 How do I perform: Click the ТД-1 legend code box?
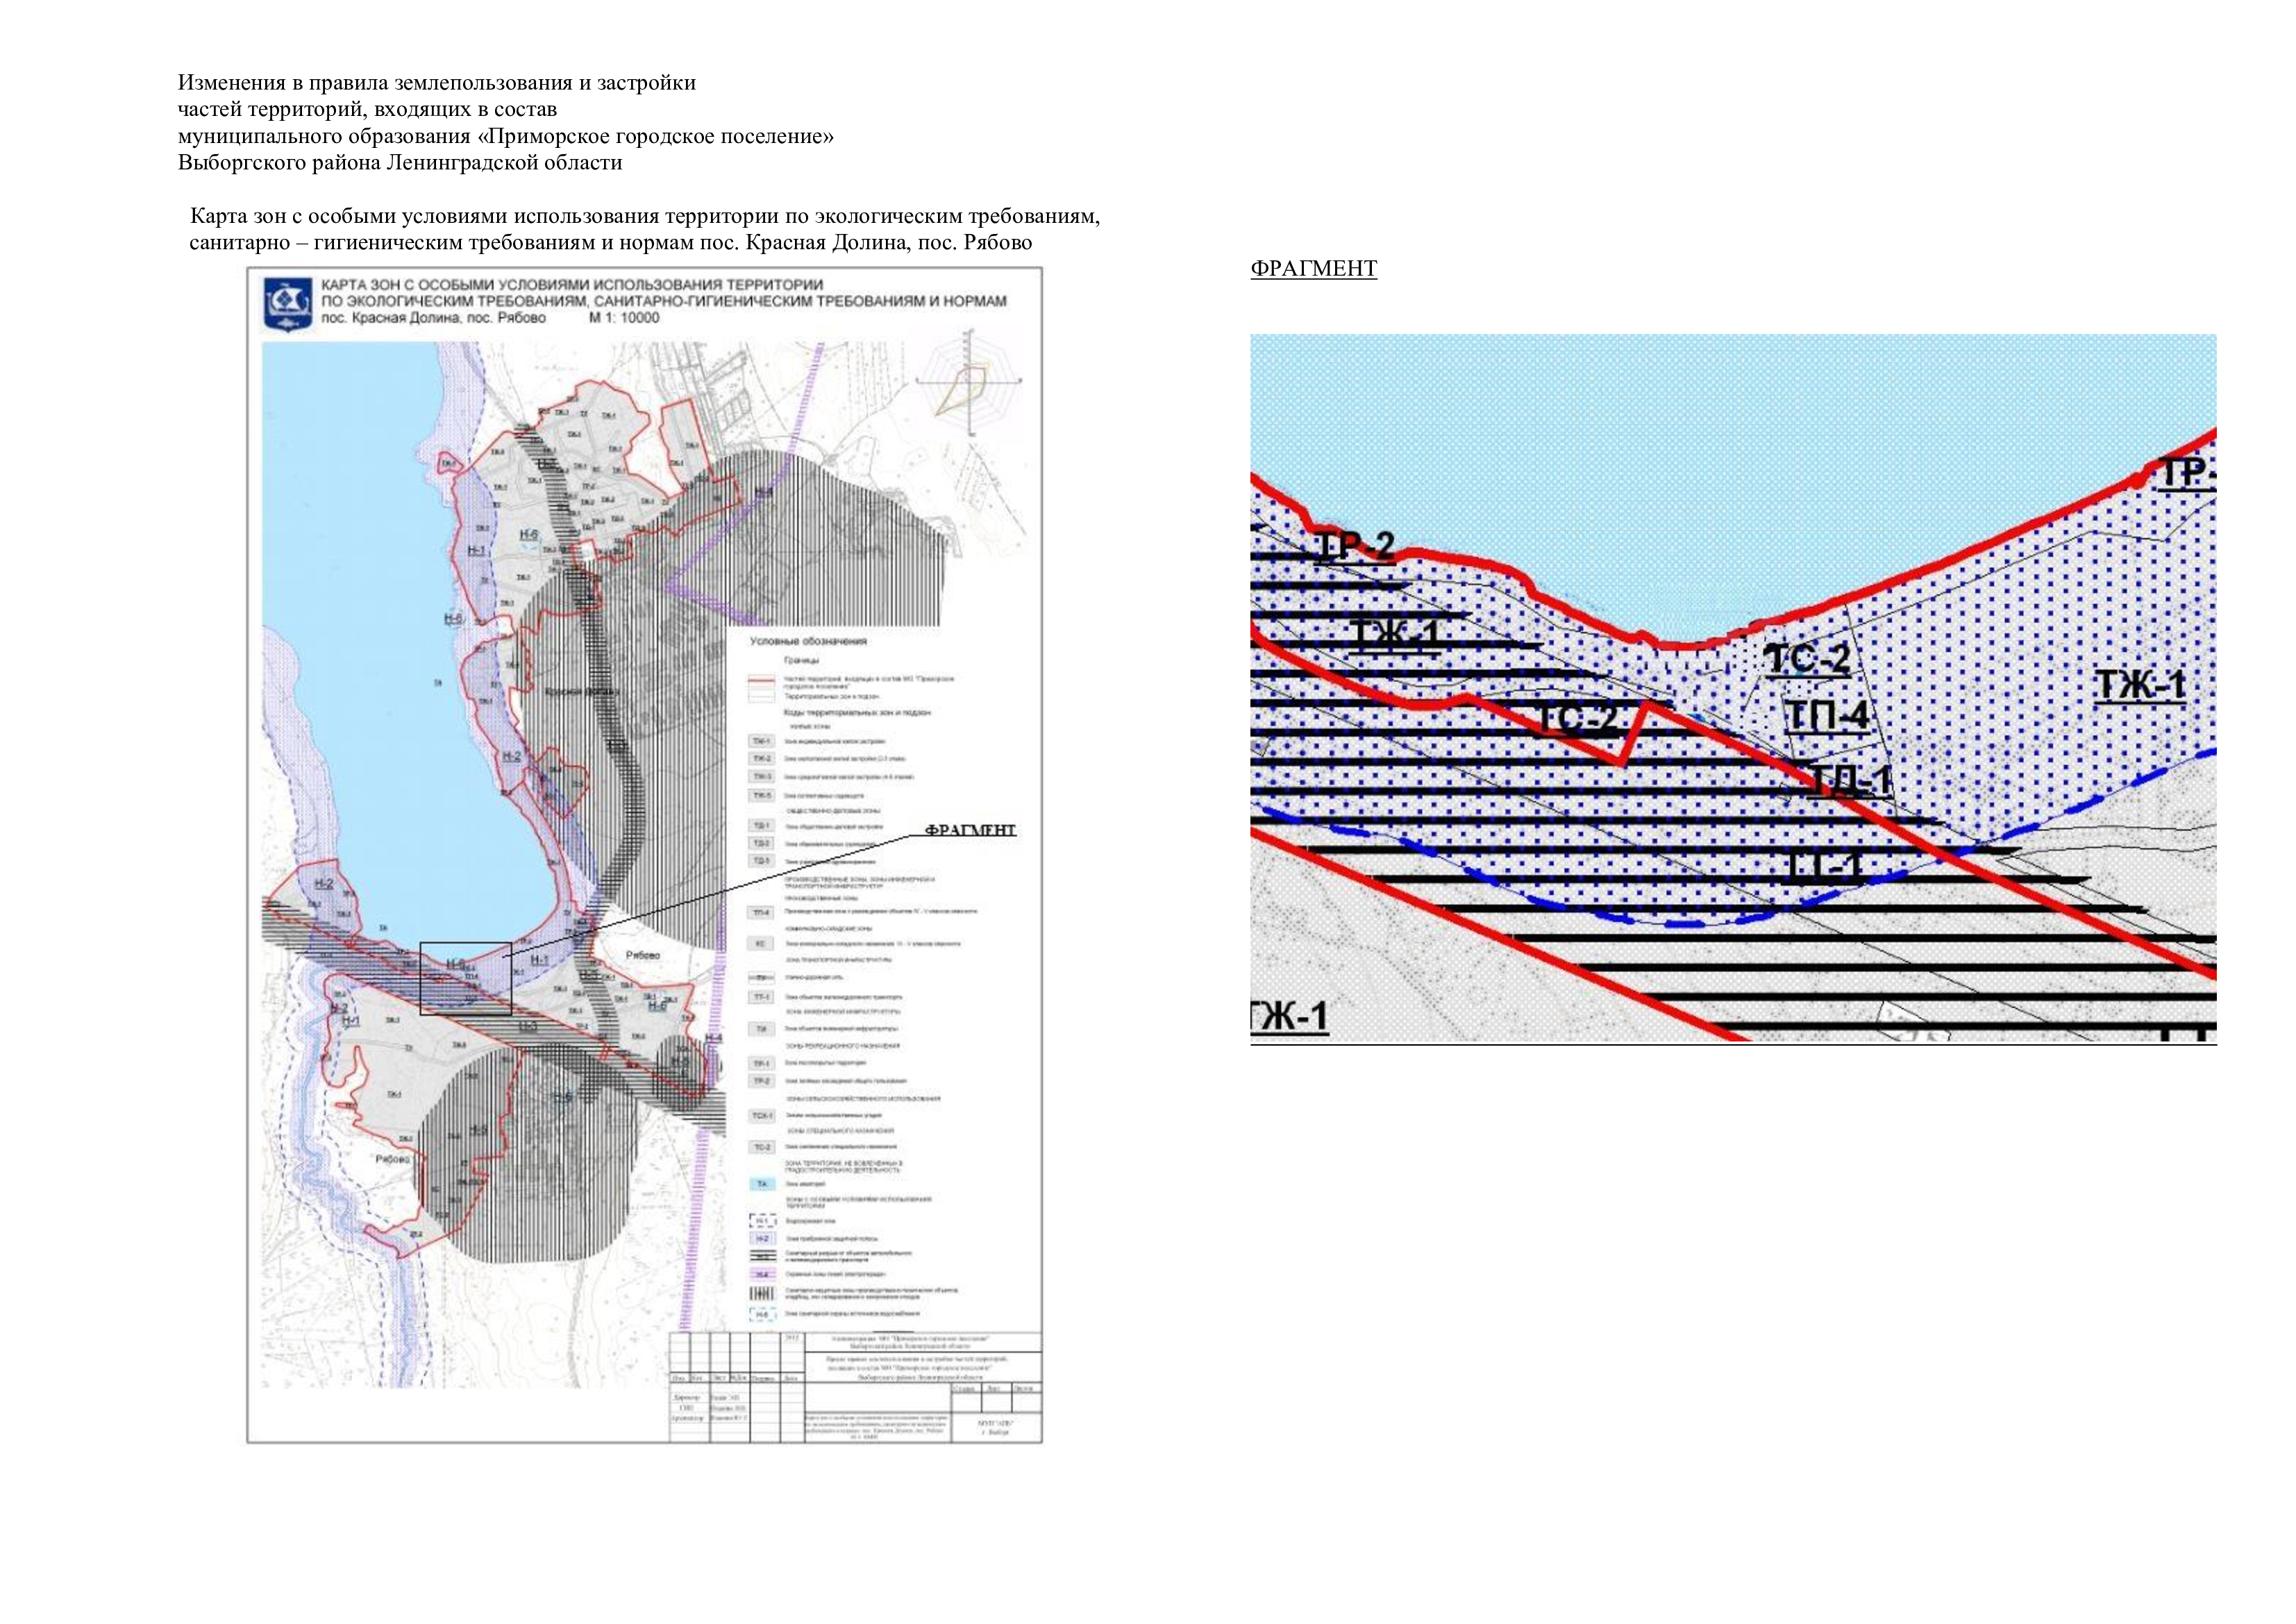click(x=761, y=826)
